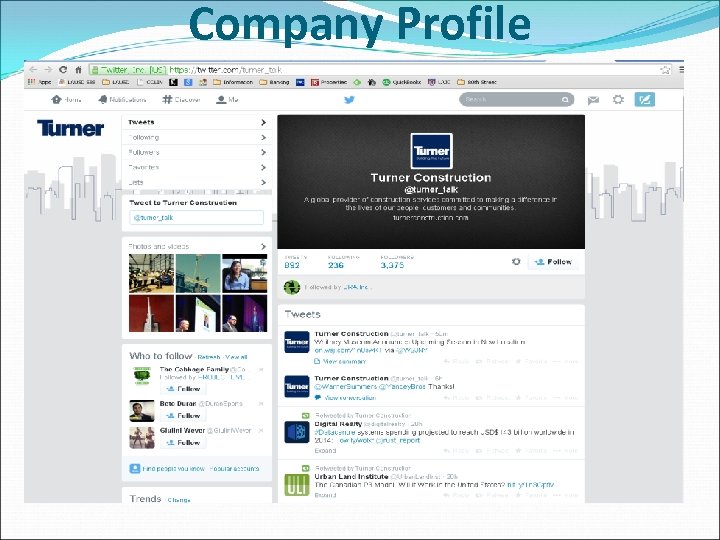Expand Photos and videos chevron
Image resolution: width=720 pixels, height=540 pixels.
point(263,247)
